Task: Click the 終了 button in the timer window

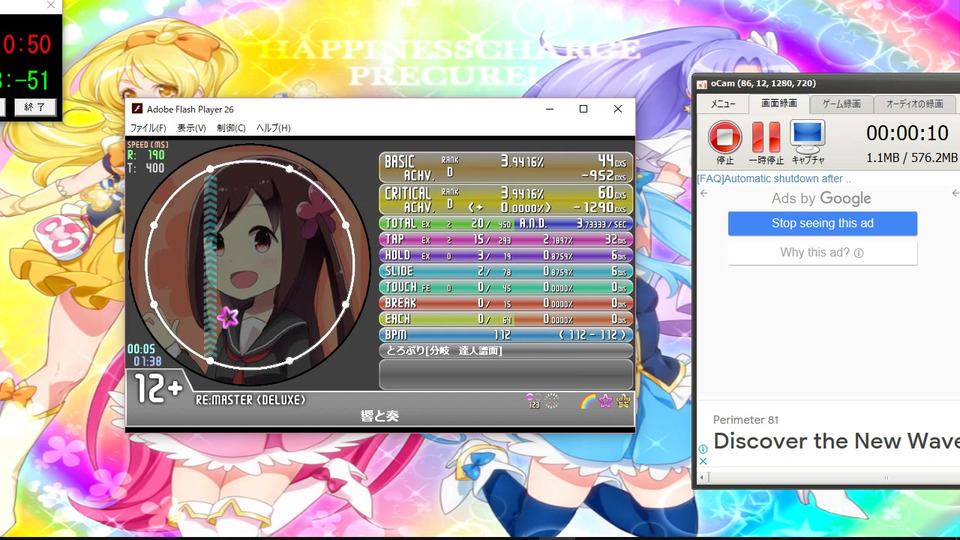Action: click(34, 107)
